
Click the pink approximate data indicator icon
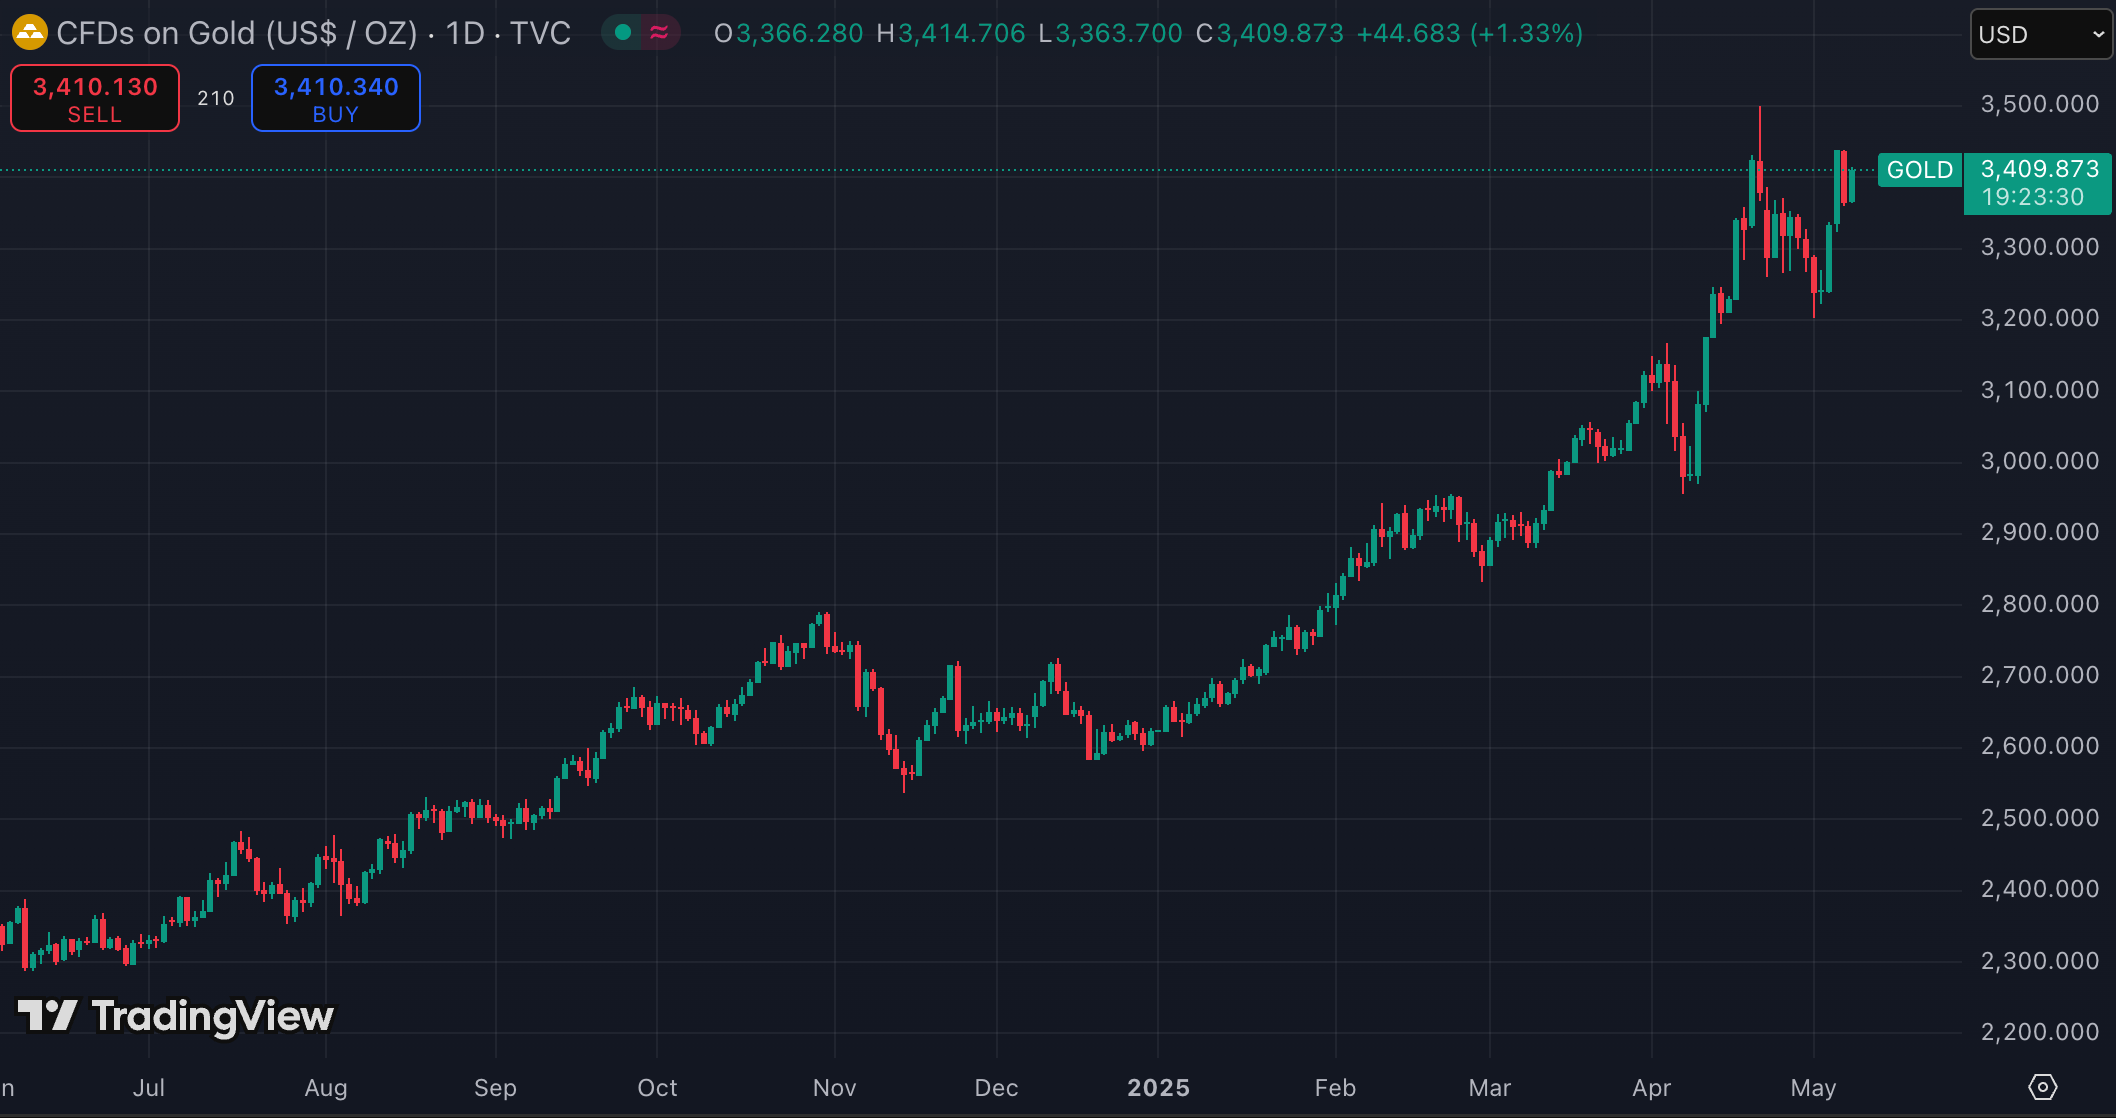659,33
